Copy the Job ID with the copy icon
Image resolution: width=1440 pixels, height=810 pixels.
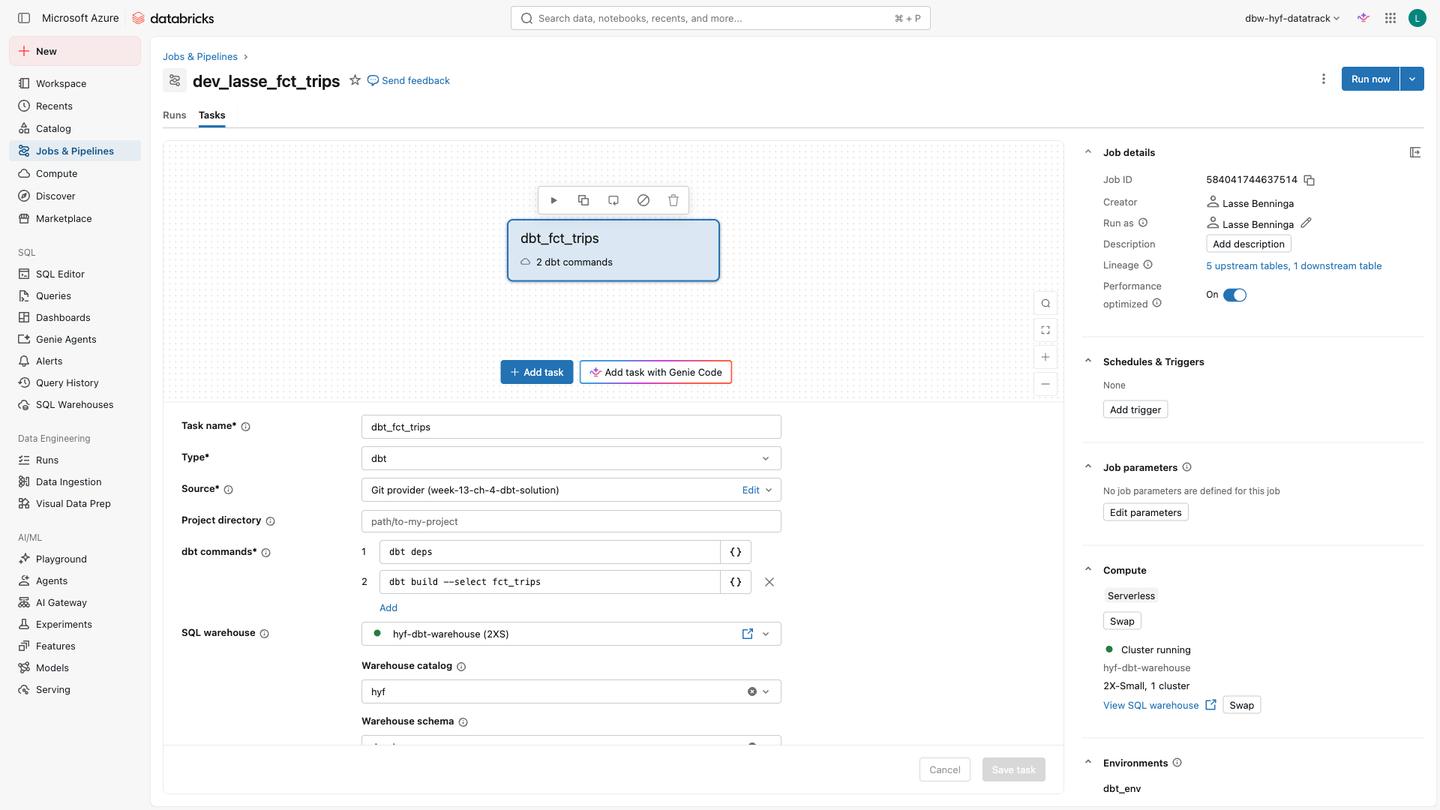pyautogui.click(x=1309, y=180)
